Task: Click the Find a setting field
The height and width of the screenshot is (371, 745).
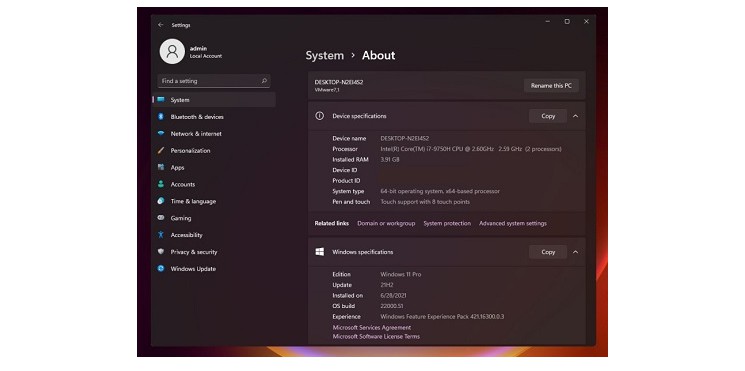Action: [214, 81]
